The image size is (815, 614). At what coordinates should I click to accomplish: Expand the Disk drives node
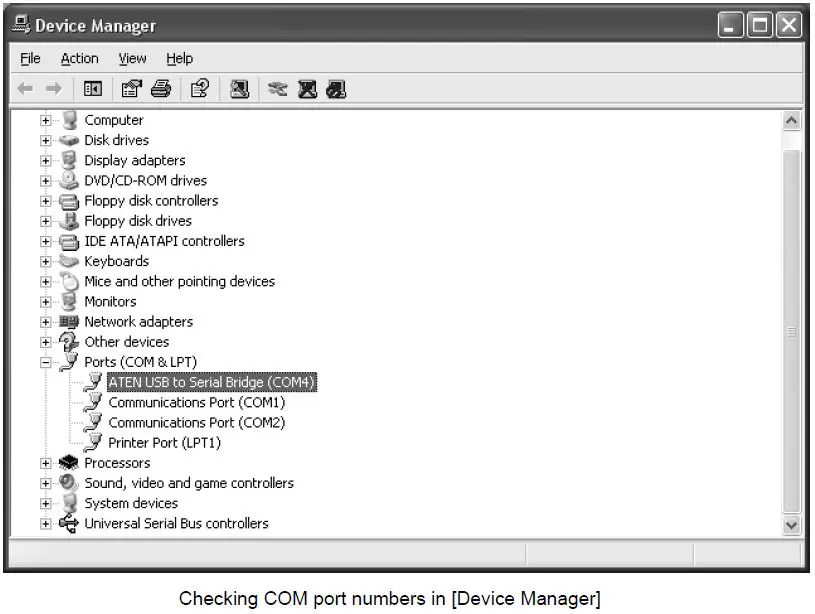coord(46,141)
